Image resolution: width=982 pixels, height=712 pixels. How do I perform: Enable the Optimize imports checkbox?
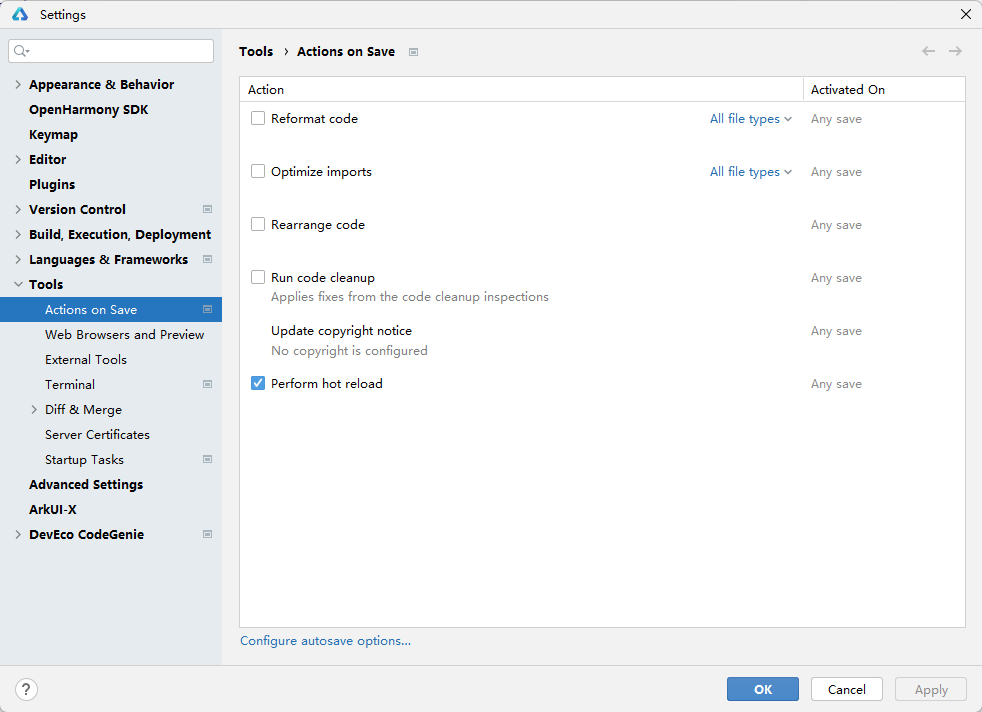(258, 171)
